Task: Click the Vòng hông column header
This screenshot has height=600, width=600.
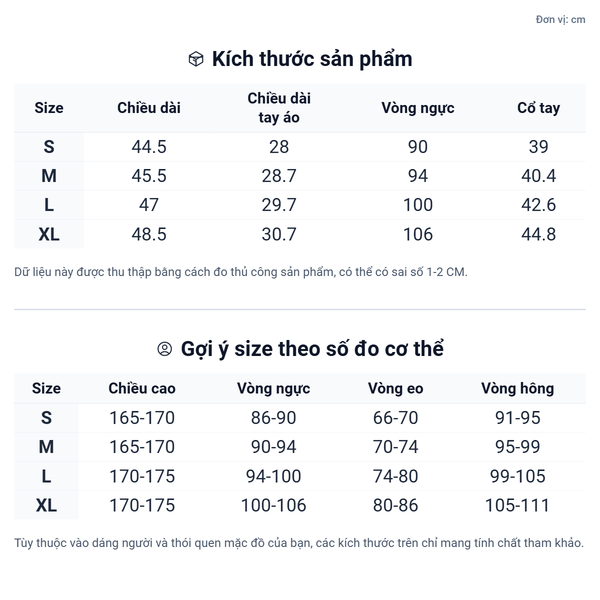Action: click(518, 388)
